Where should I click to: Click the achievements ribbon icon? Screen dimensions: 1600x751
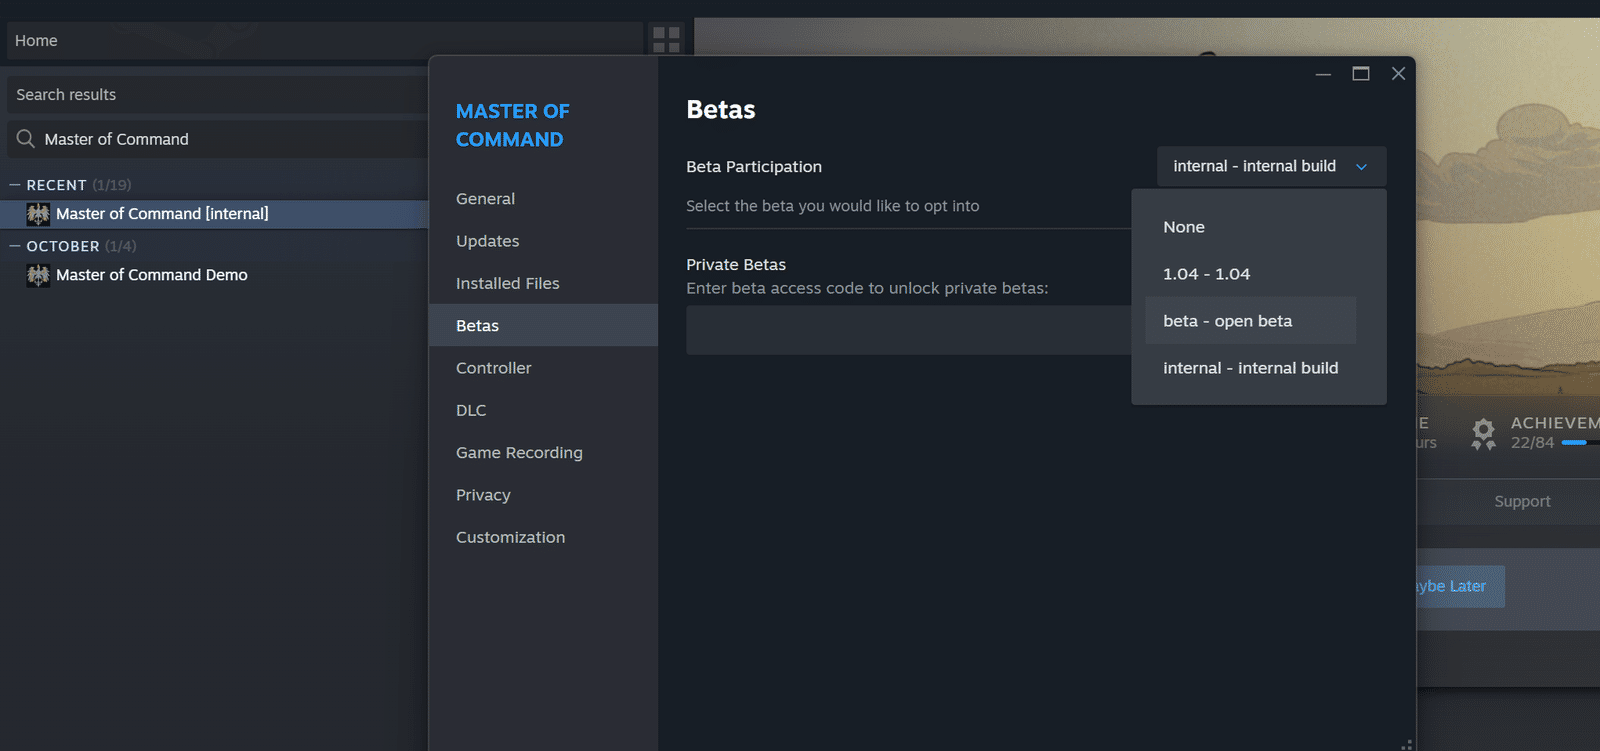1484,434
